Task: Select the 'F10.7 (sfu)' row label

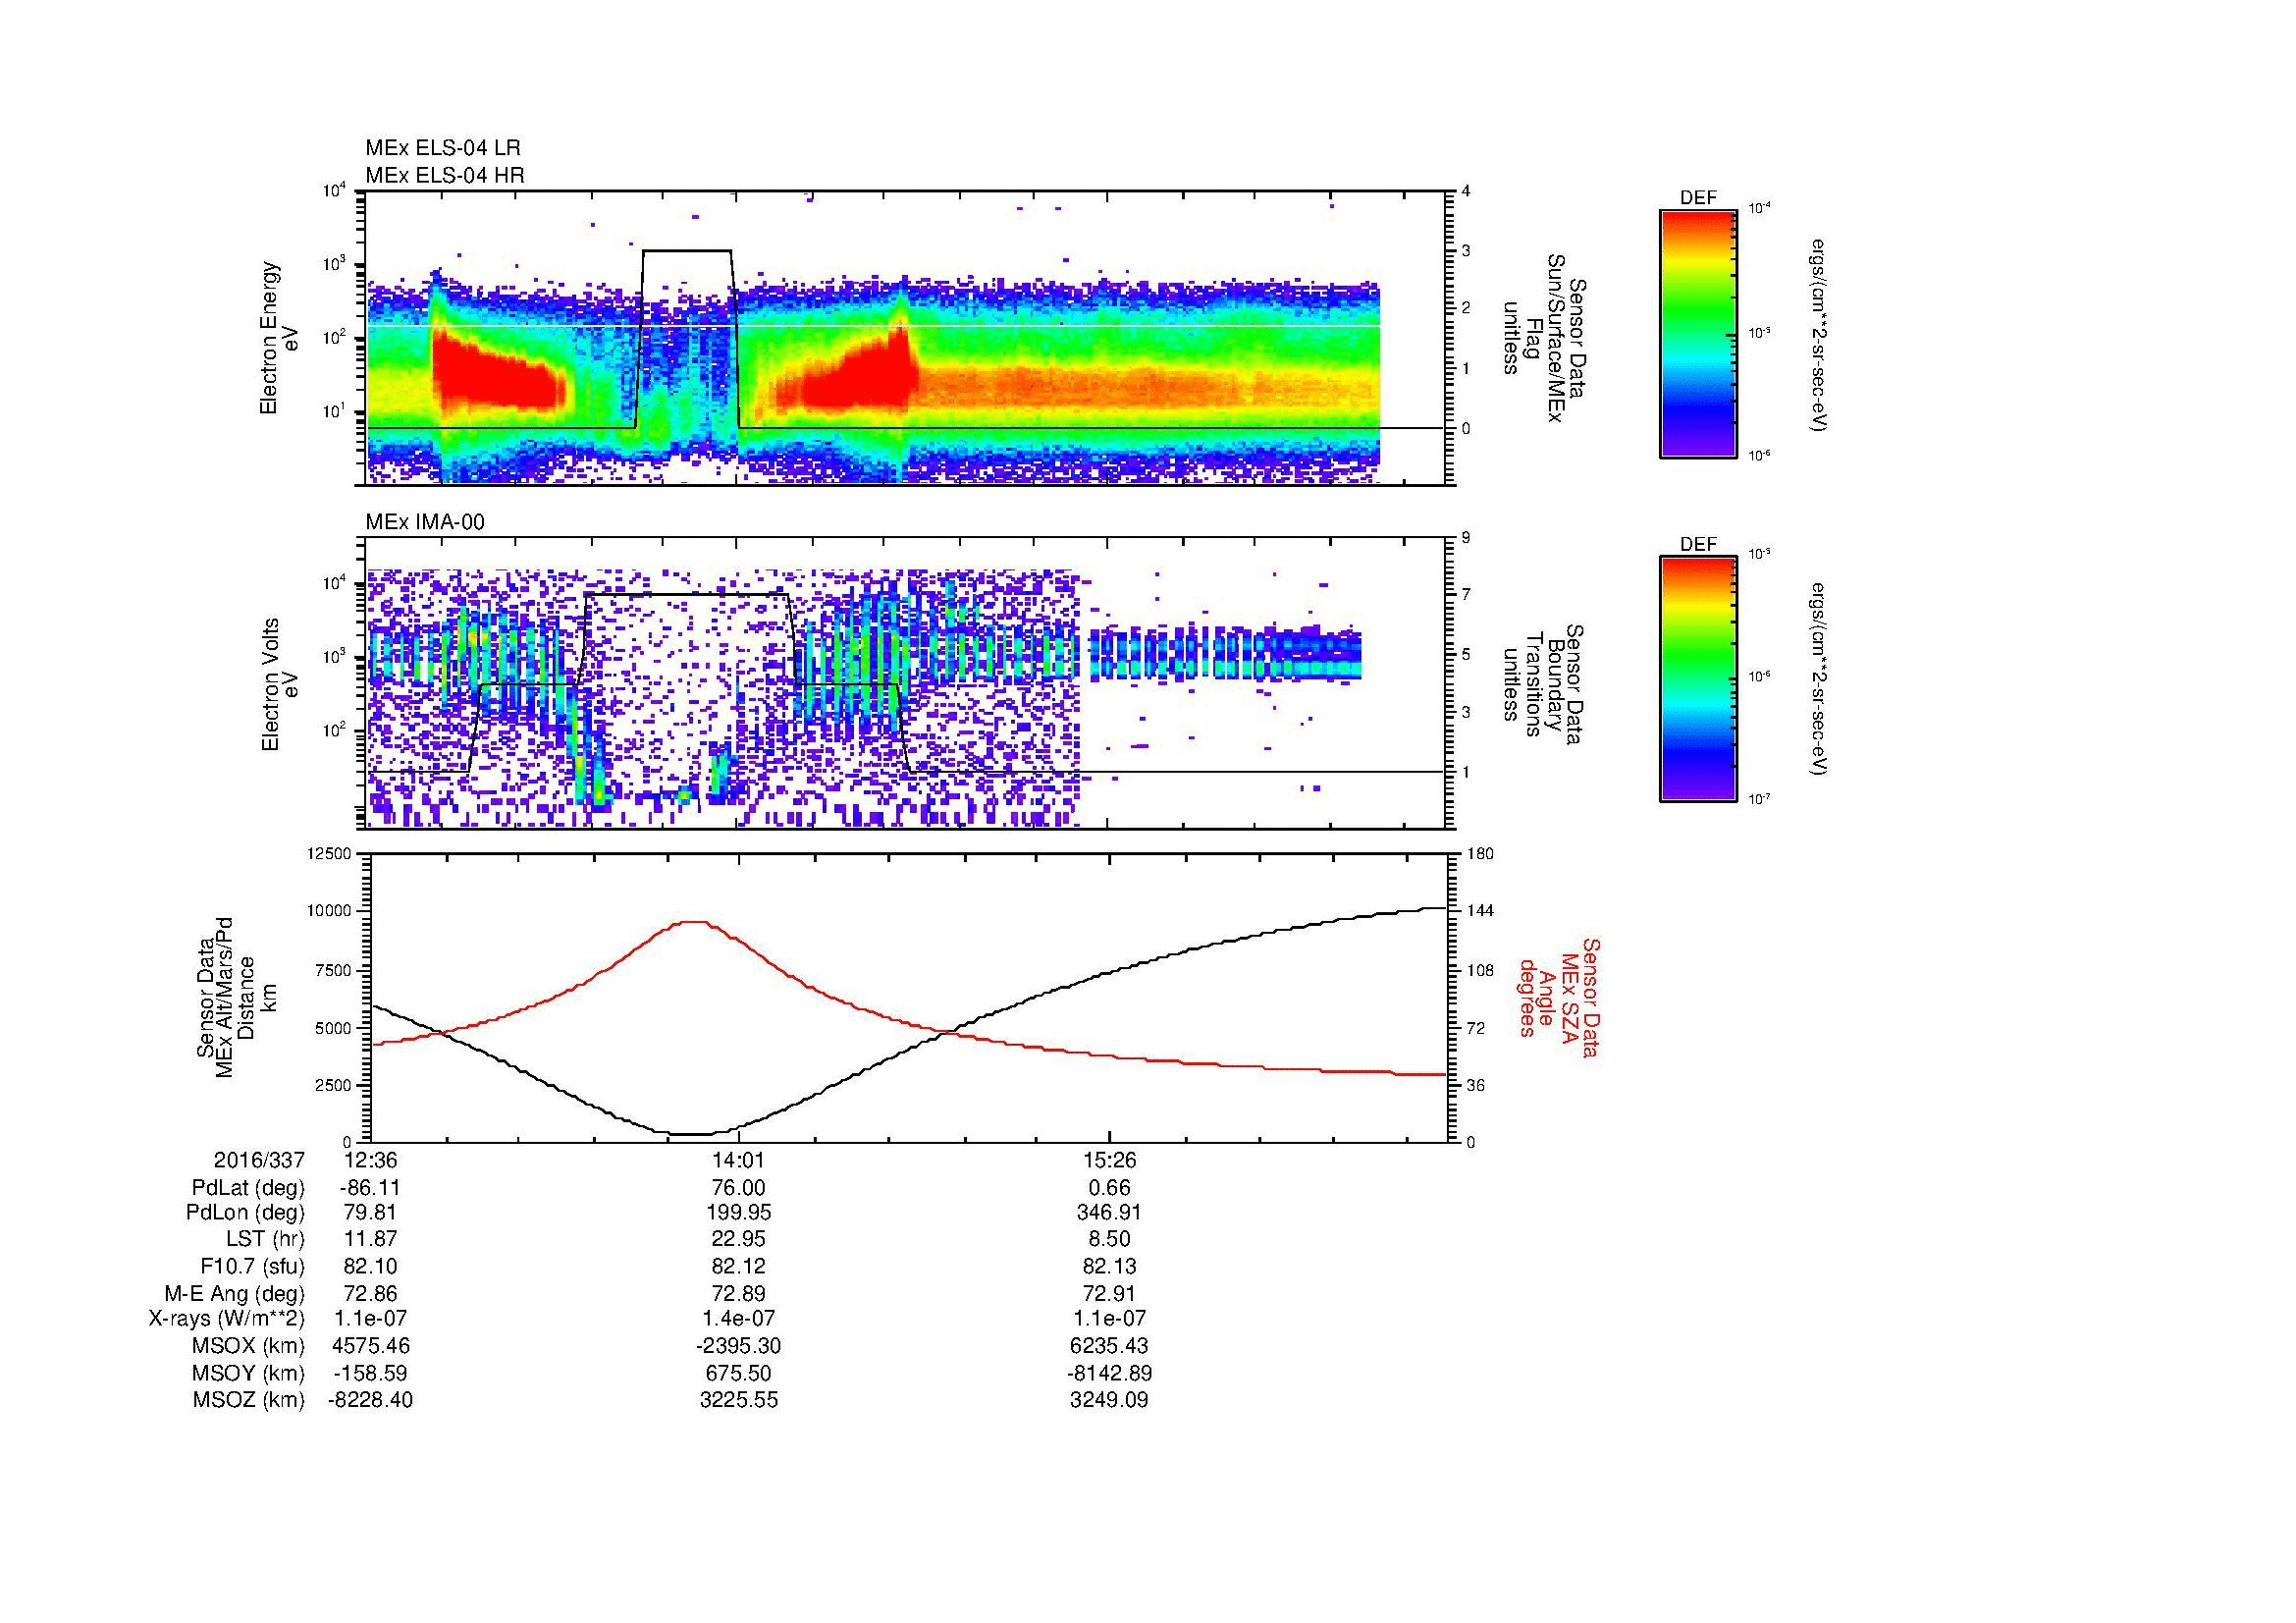Action: [252, 1266]
